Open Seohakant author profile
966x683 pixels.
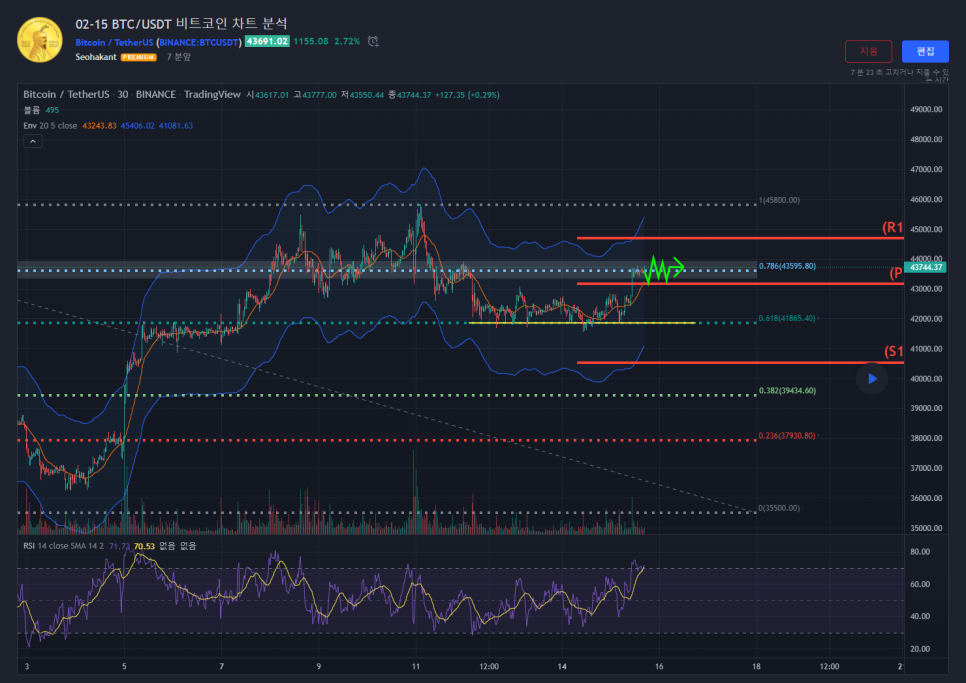coord(96,57)
